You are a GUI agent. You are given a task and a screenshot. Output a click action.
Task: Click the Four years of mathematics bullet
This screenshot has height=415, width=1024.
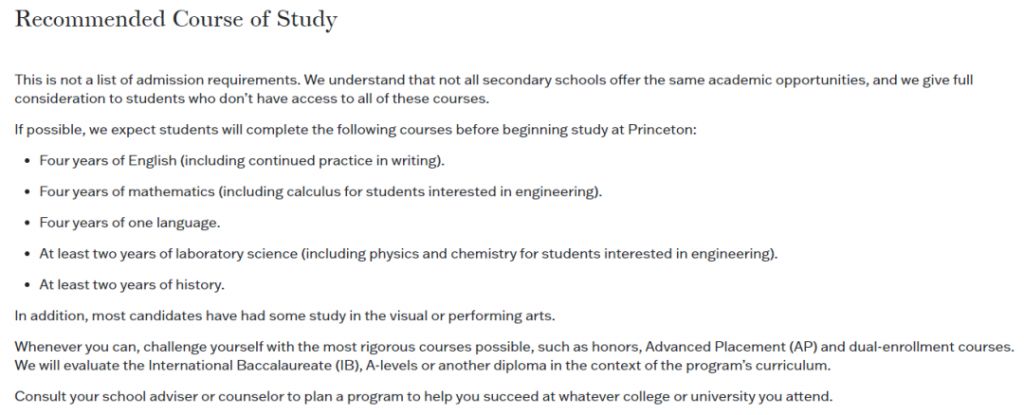tap(321, 192)
